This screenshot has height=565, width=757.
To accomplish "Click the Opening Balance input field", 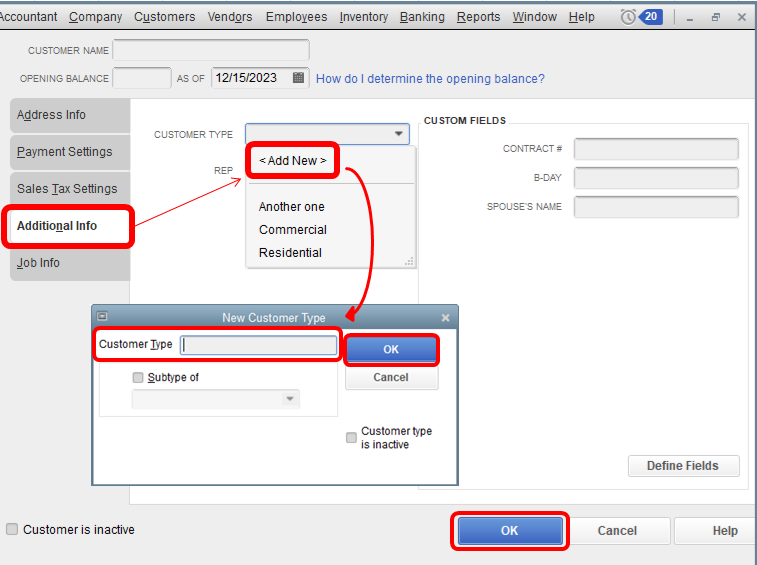I will [142, 78].
